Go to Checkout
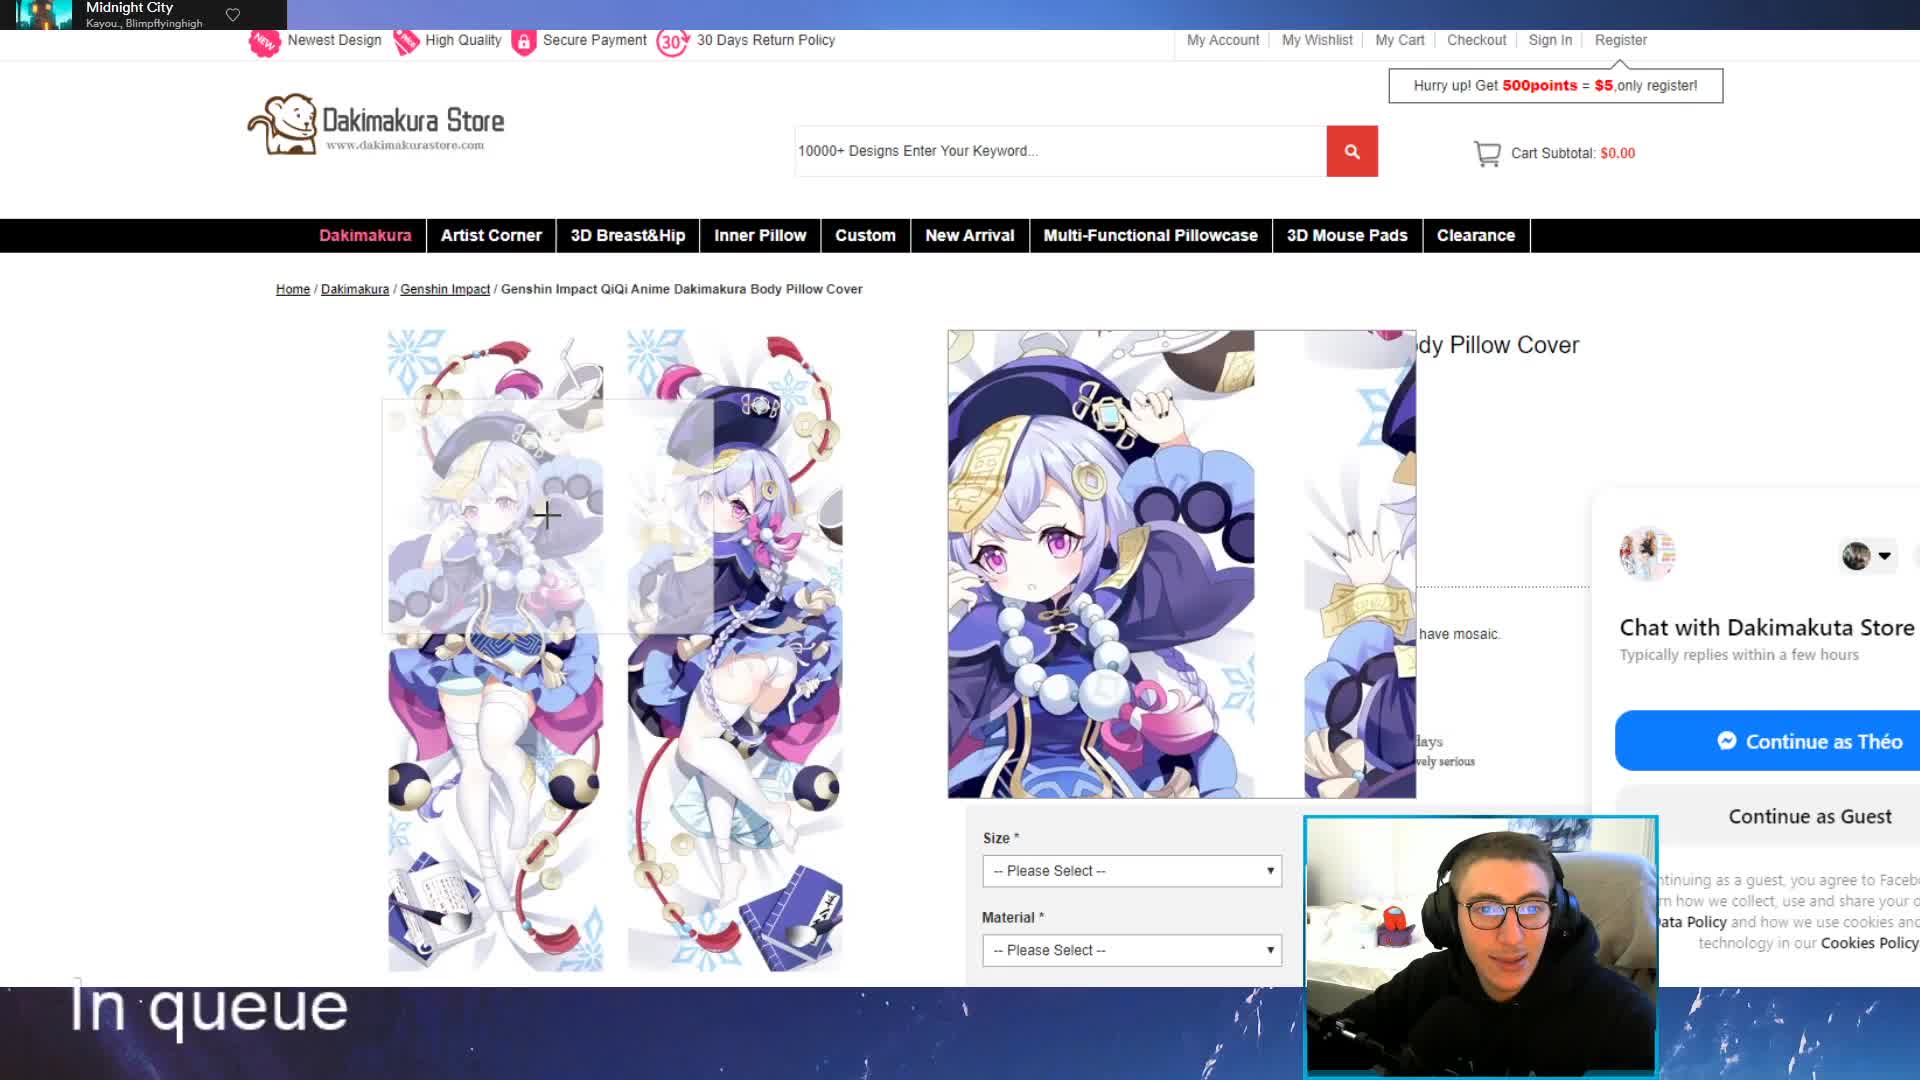This screenshot has height=1080, width=1920. [1476, 40]
